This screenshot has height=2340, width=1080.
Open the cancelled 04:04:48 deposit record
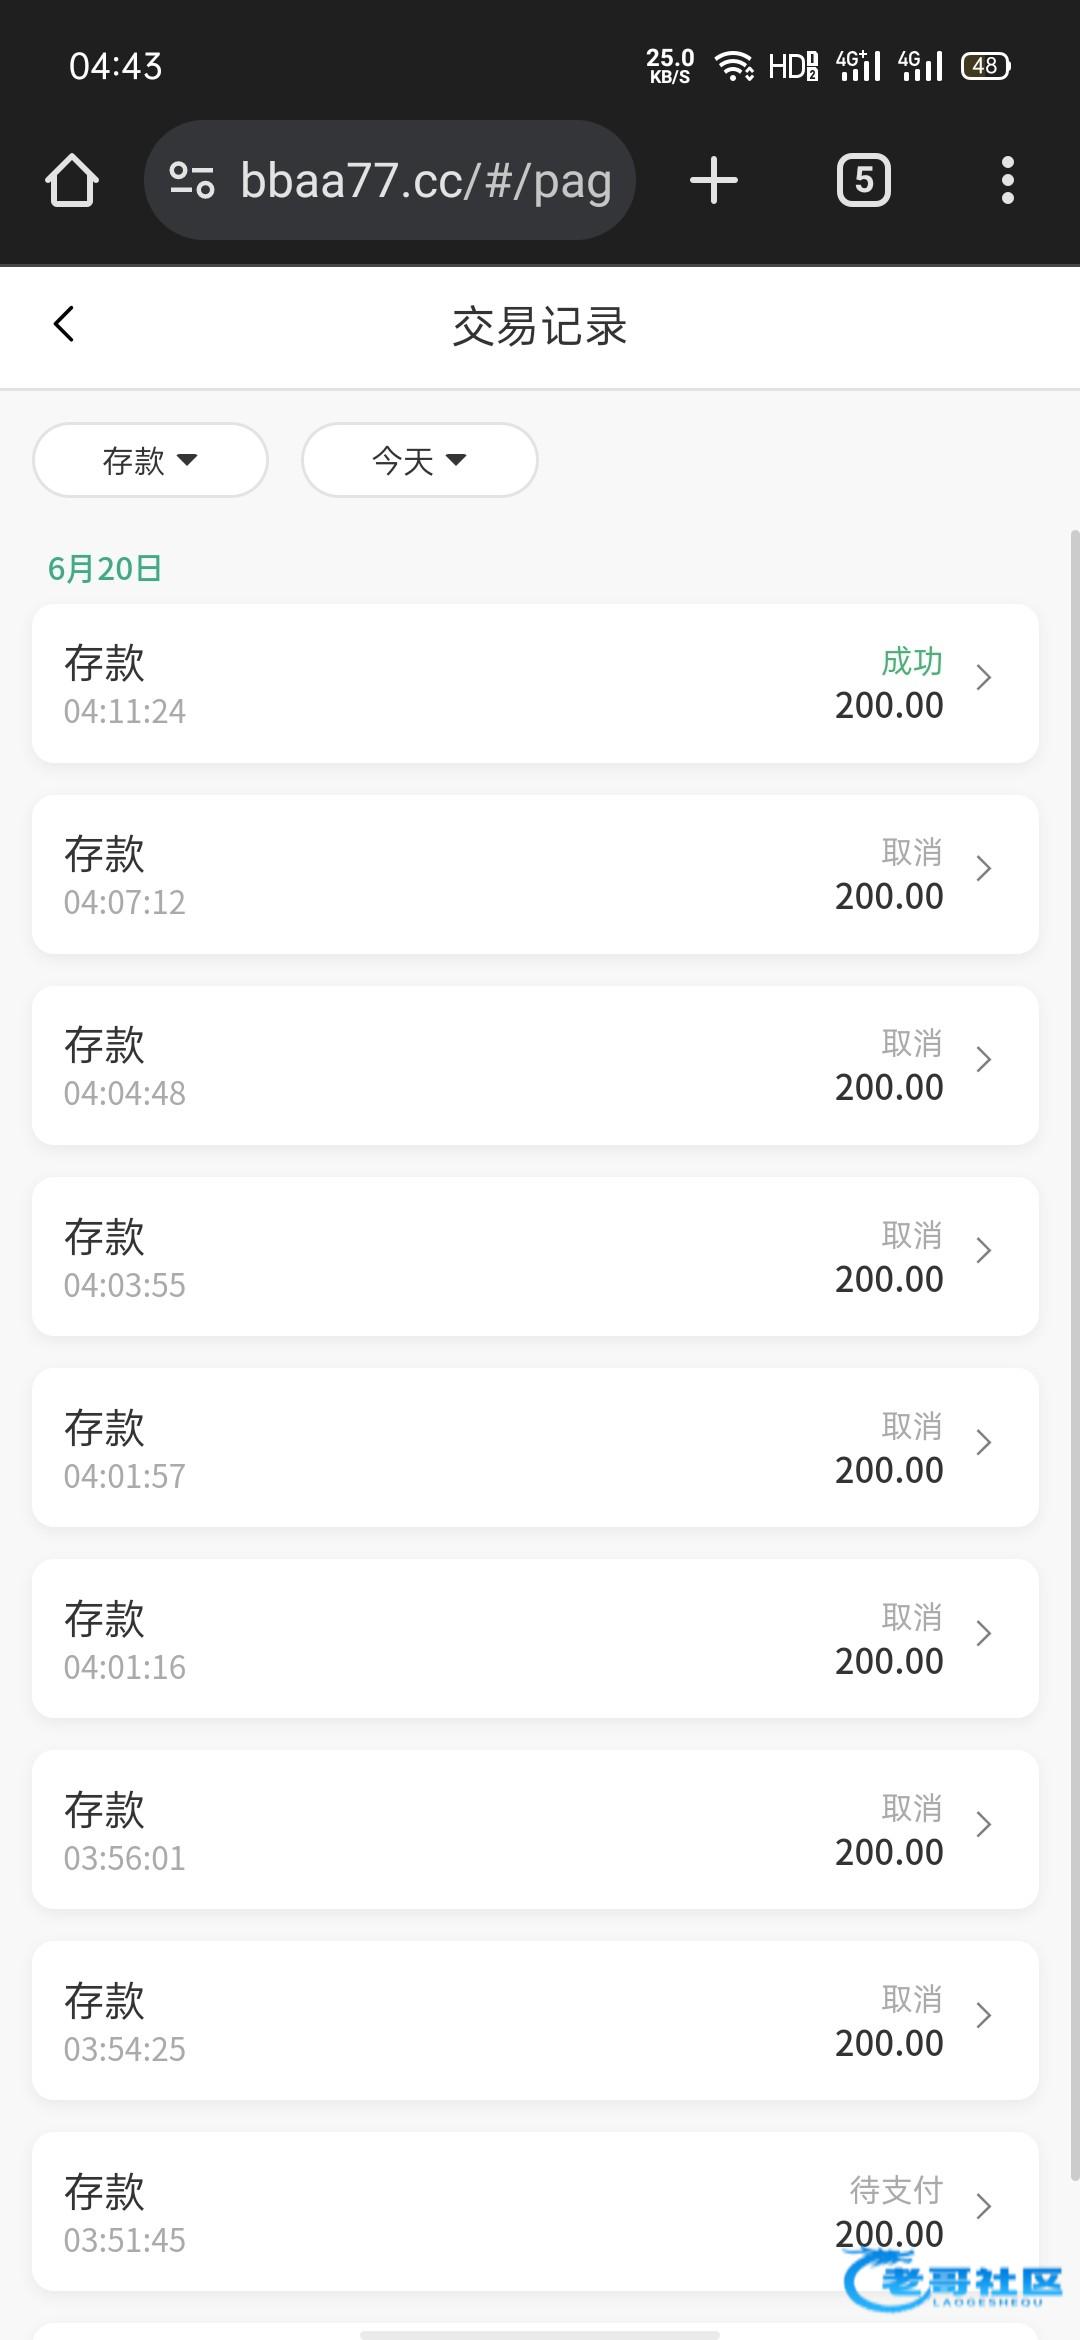[500, 1066]
